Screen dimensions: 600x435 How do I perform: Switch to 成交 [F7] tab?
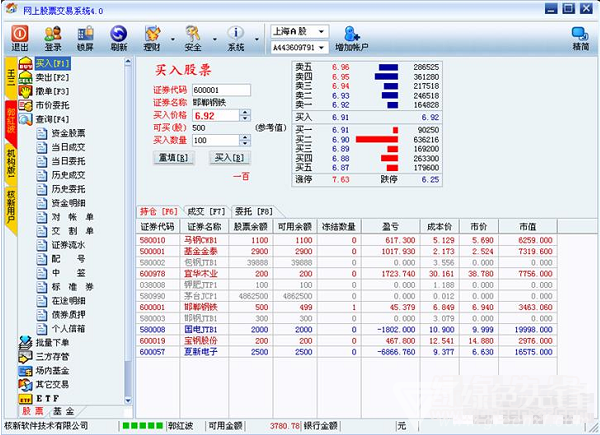pyautogui.click(x=206, y=212)
